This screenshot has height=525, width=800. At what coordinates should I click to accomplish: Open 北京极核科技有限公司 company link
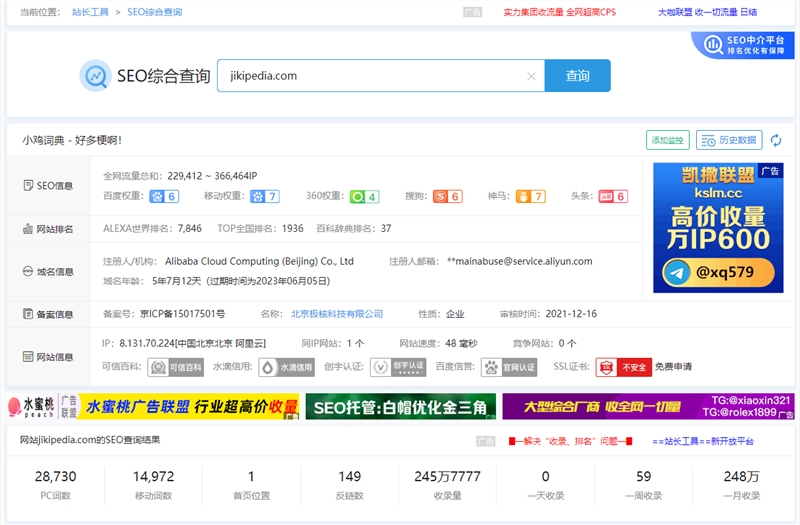[337, 314]
